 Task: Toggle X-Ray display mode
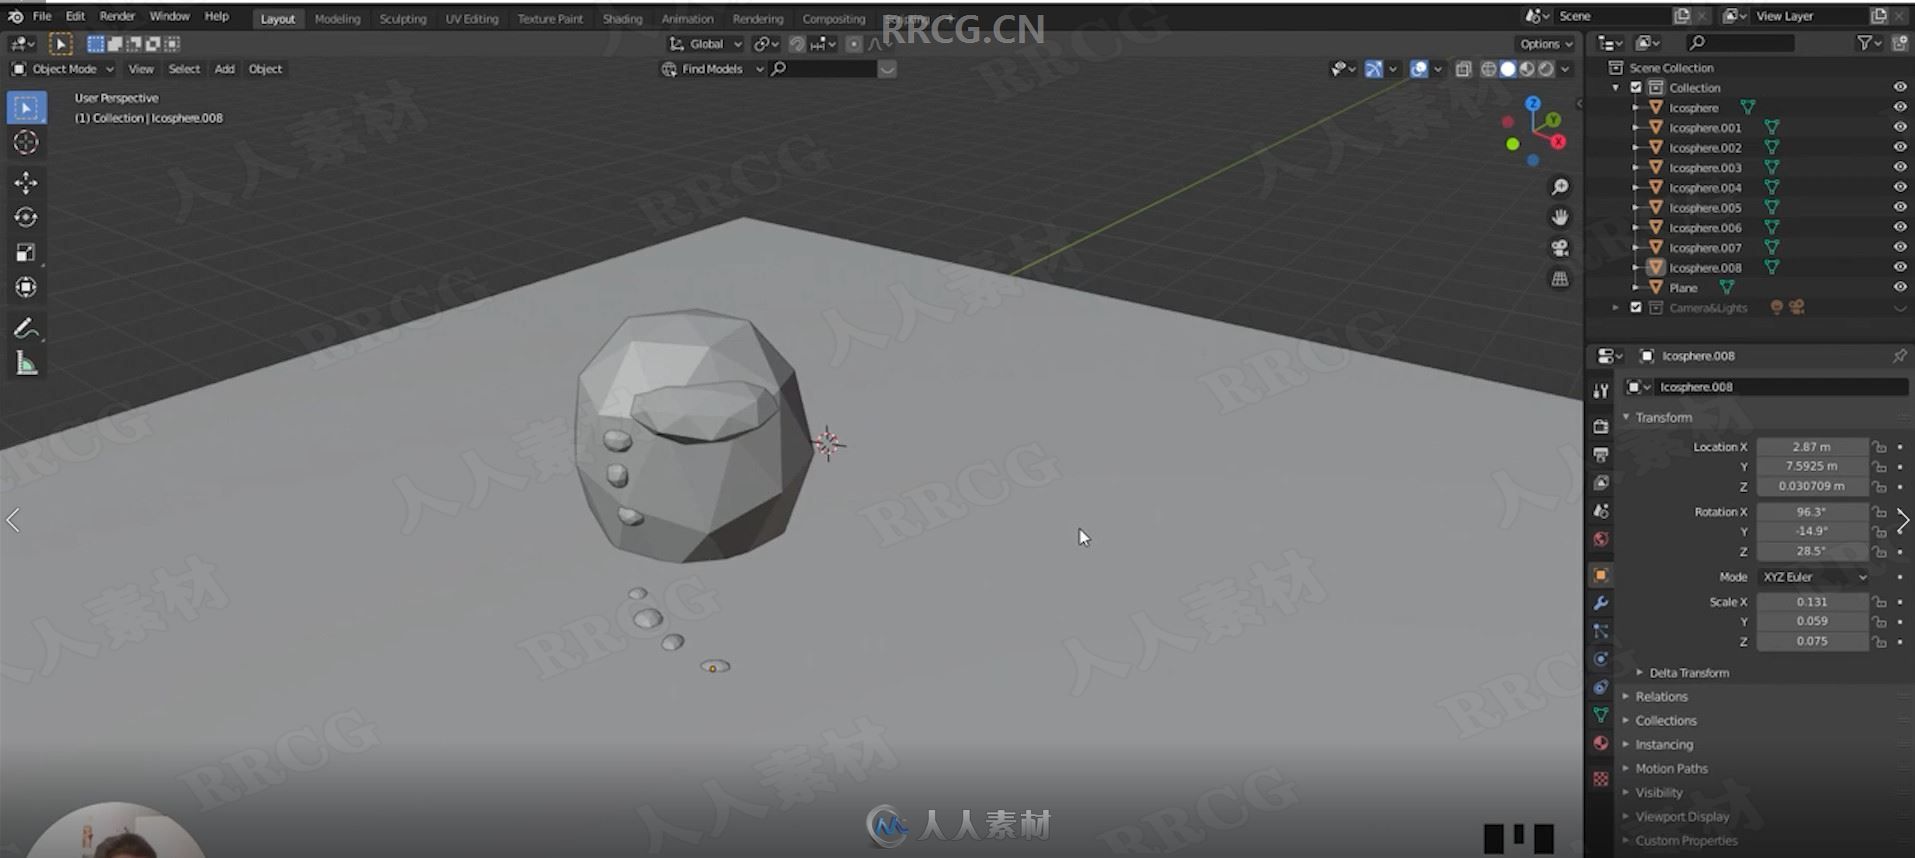(1463, 69)
